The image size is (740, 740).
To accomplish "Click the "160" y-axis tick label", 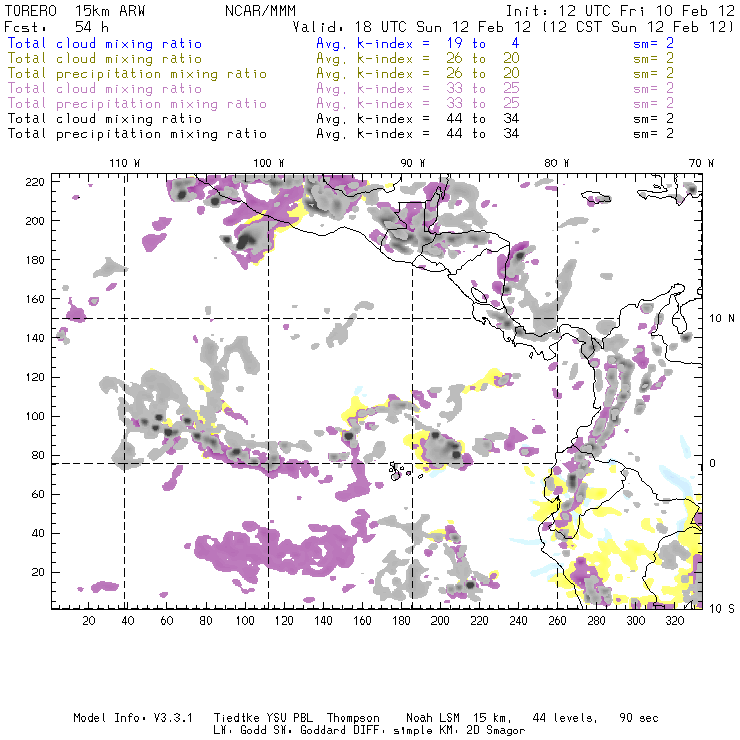I will [35, 299].
